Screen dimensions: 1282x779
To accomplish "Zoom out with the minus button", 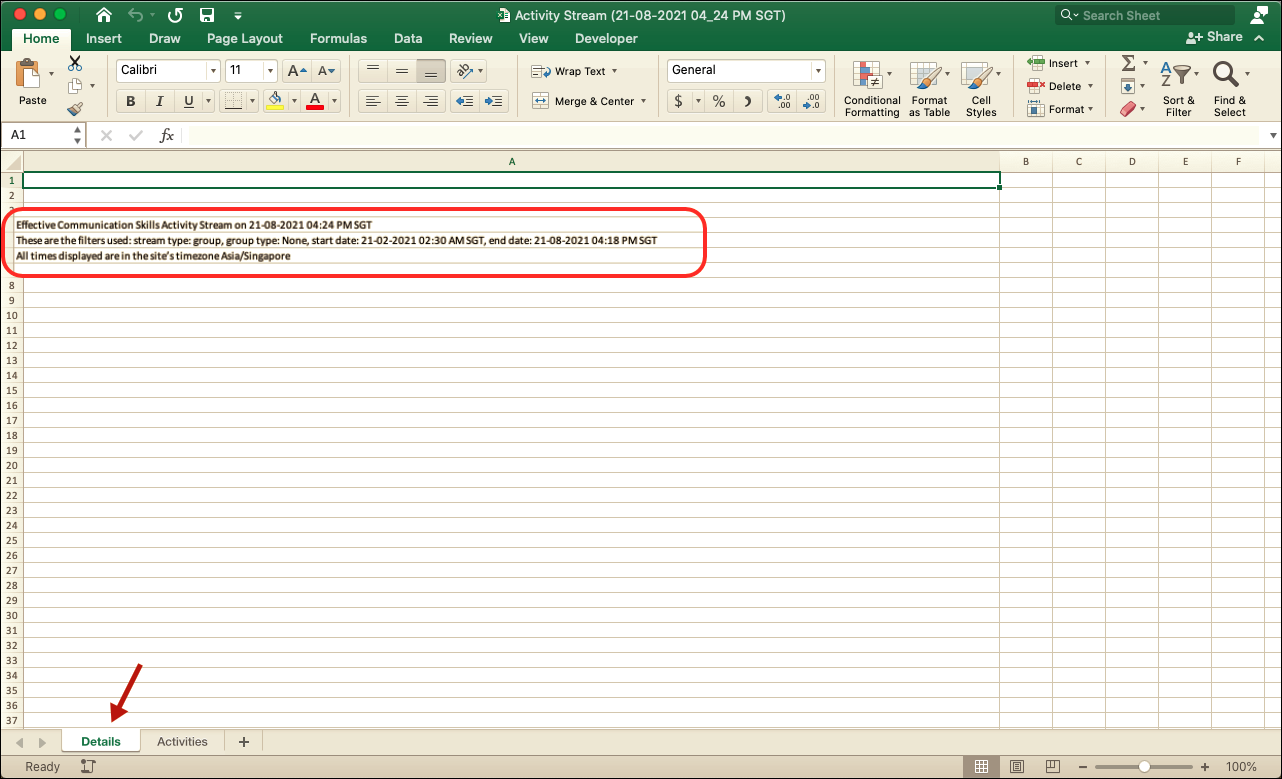I will [1081, 767].
